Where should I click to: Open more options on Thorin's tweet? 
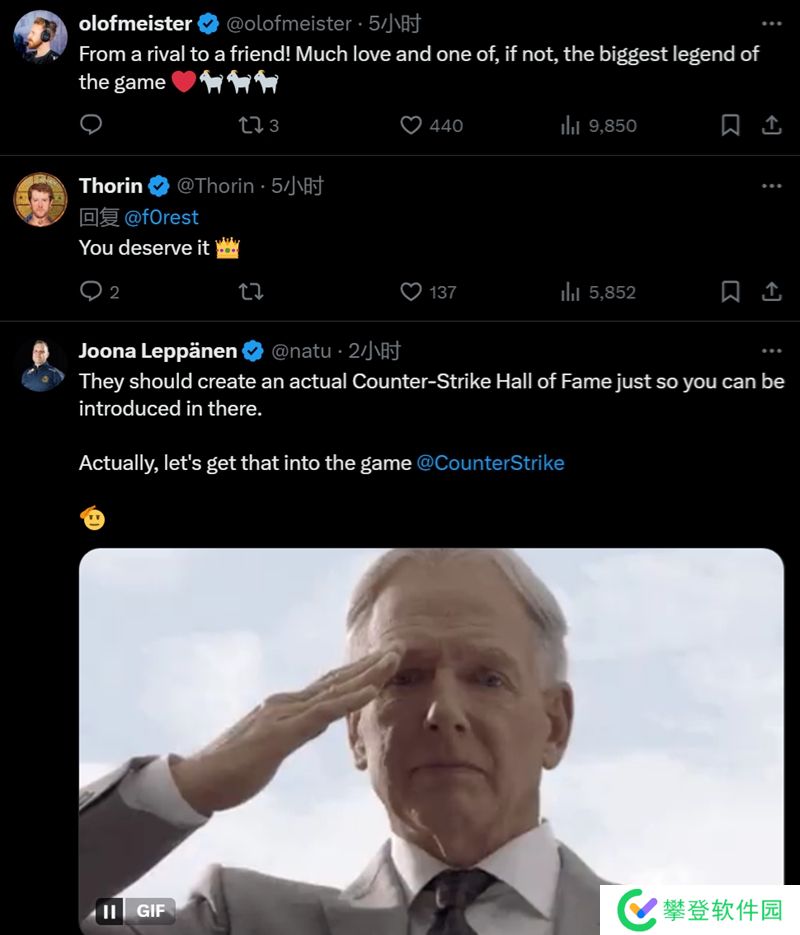coord(771,186)
